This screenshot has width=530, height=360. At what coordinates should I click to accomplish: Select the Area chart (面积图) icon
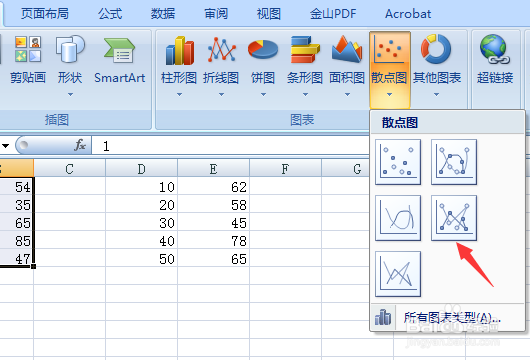(347, 49)
